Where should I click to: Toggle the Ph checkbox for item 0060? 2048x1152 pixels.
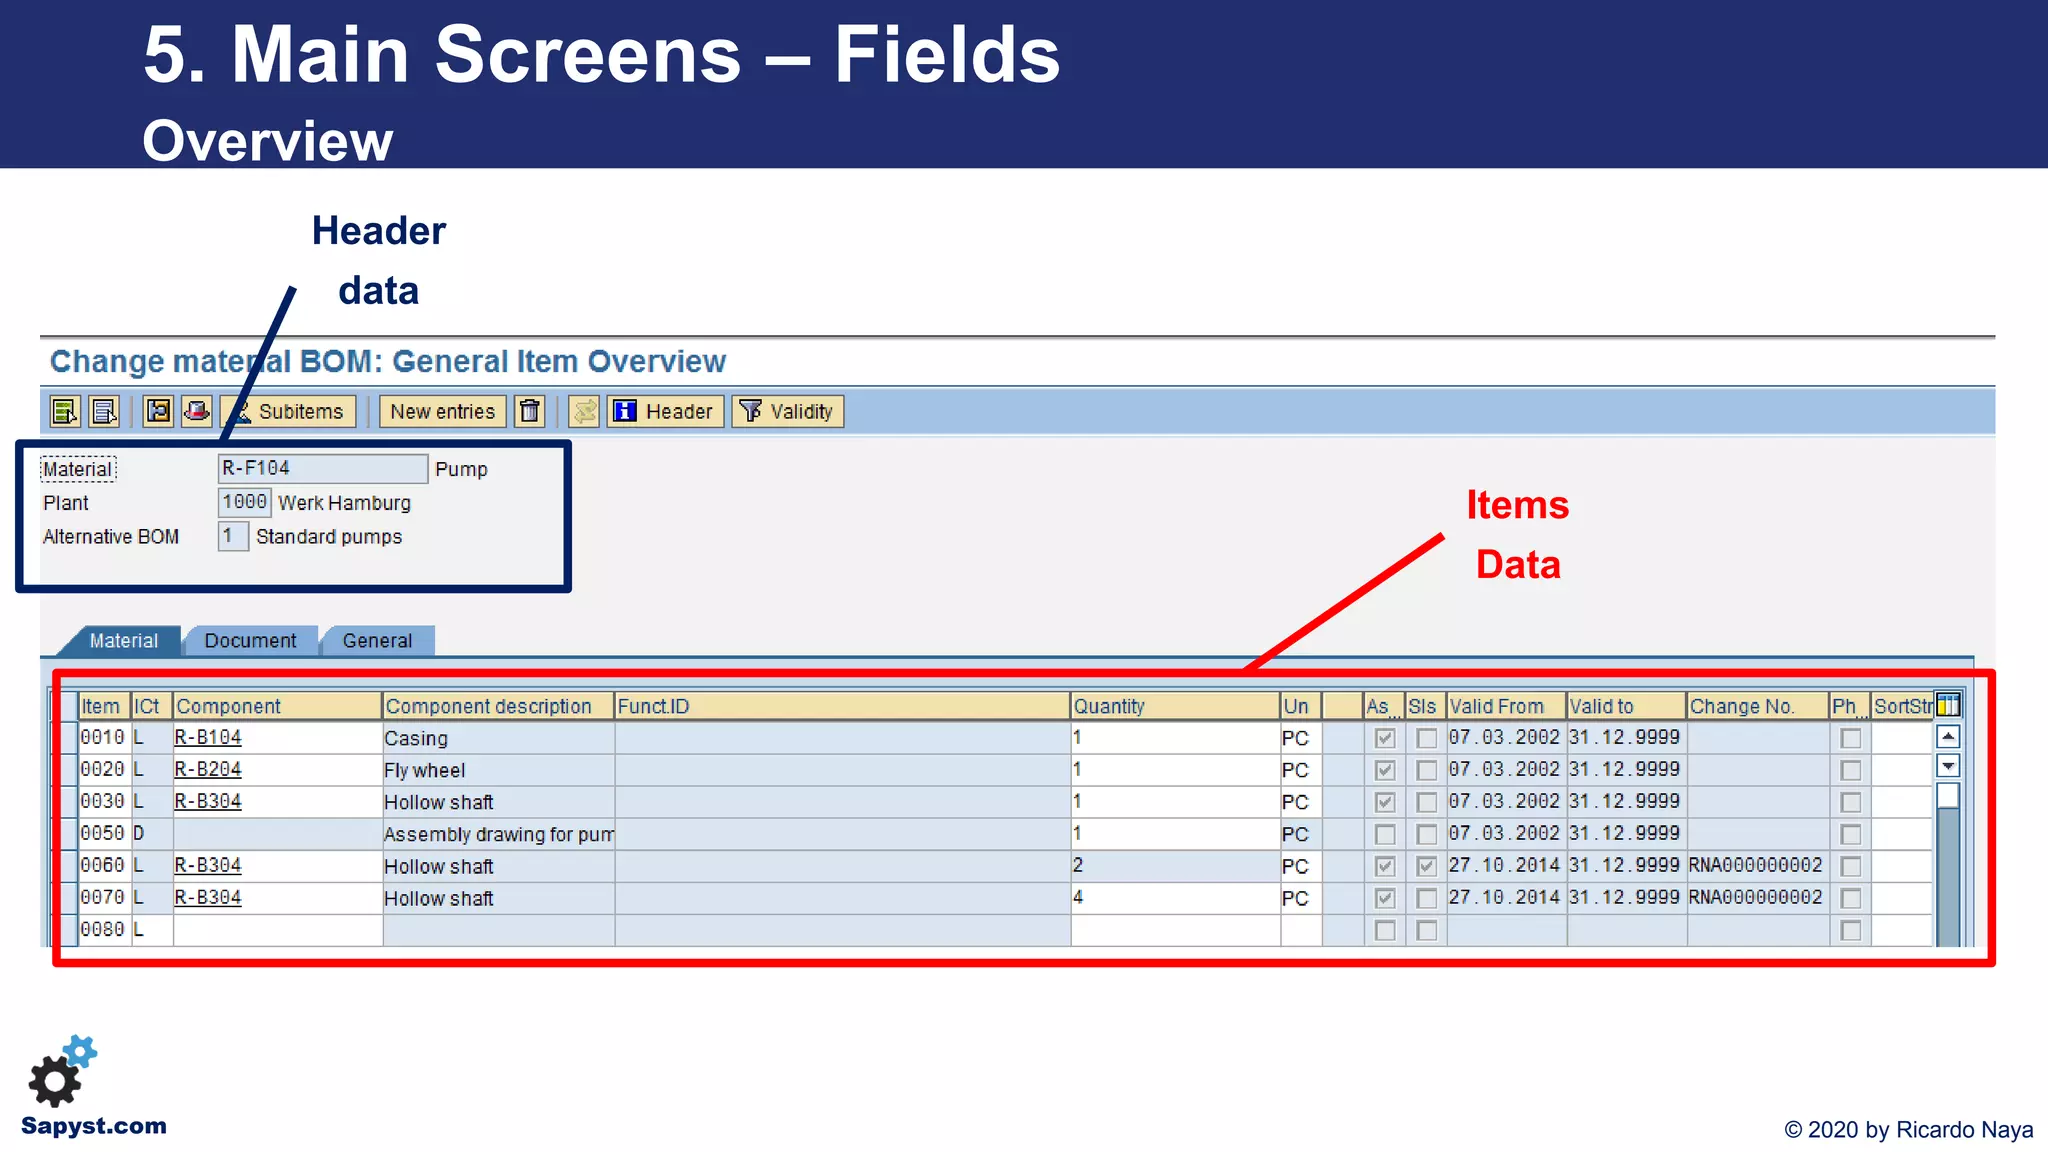click(1851, 866)
